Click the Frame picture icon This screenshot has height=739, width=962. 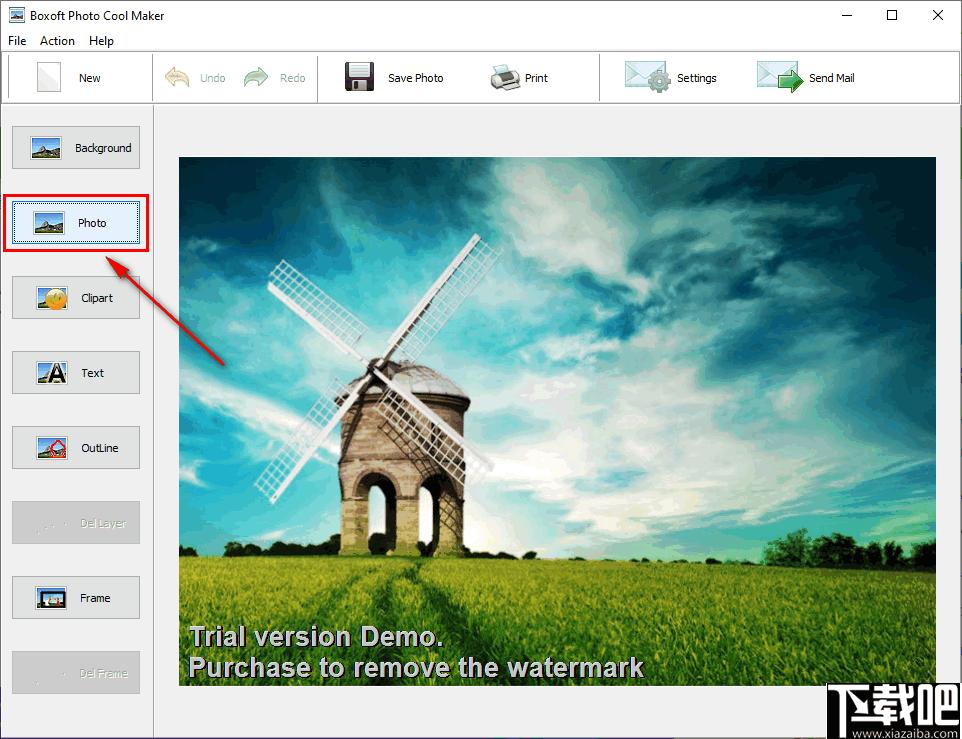tap(51, 598)
